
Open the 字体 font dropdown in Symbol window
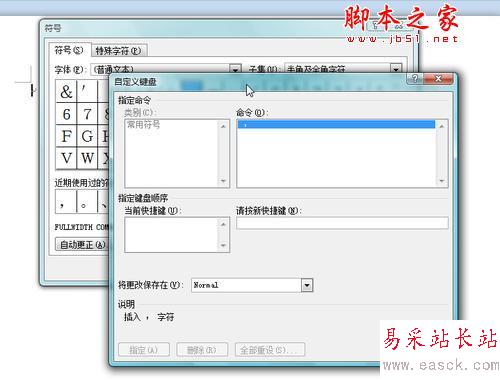235,69
